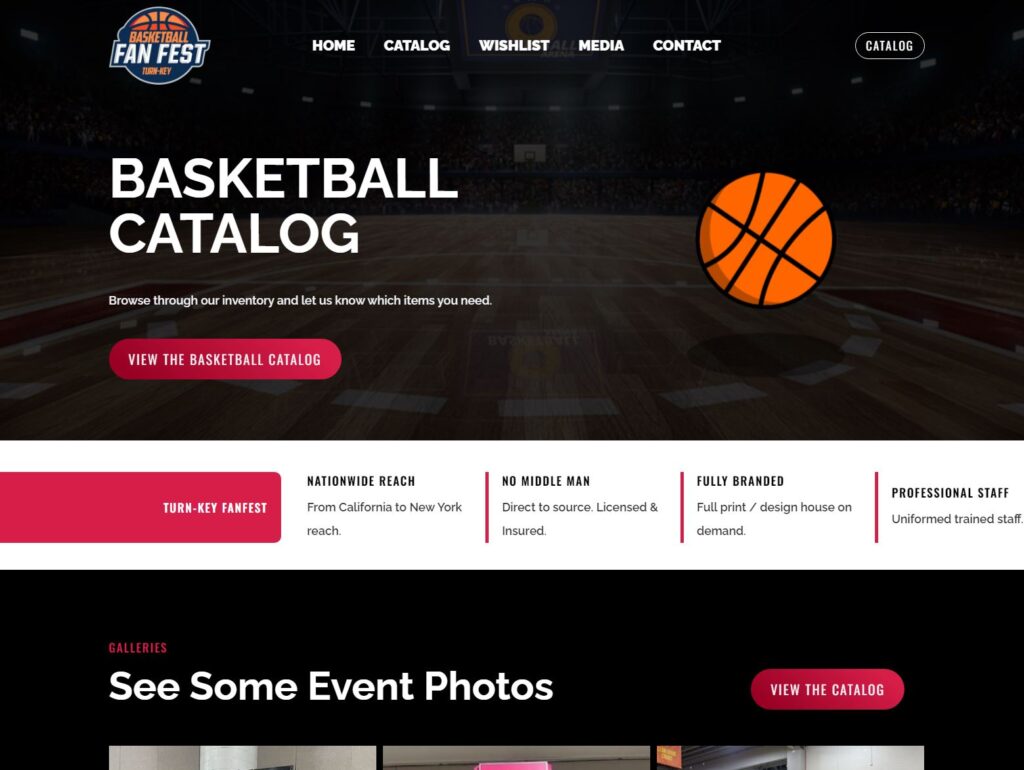Screen dimensions: 1024x770
Task: Click the red View the Catalog button
Action: (827, 689)
